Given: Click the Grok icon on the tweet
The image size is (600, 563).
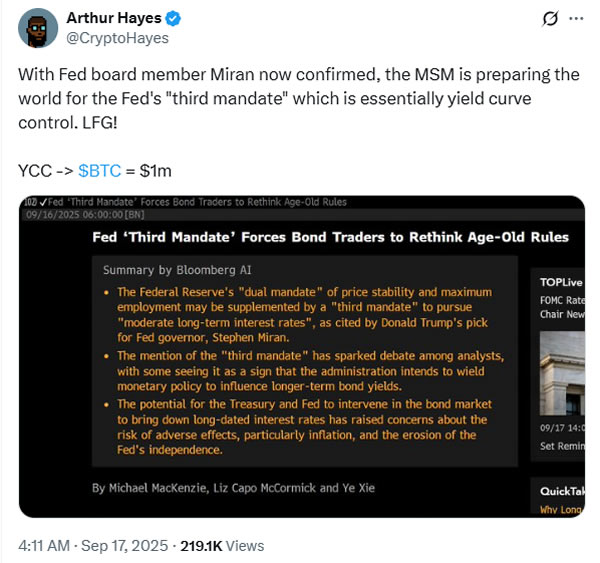Looking at the screenshot, I should point(547,19).
